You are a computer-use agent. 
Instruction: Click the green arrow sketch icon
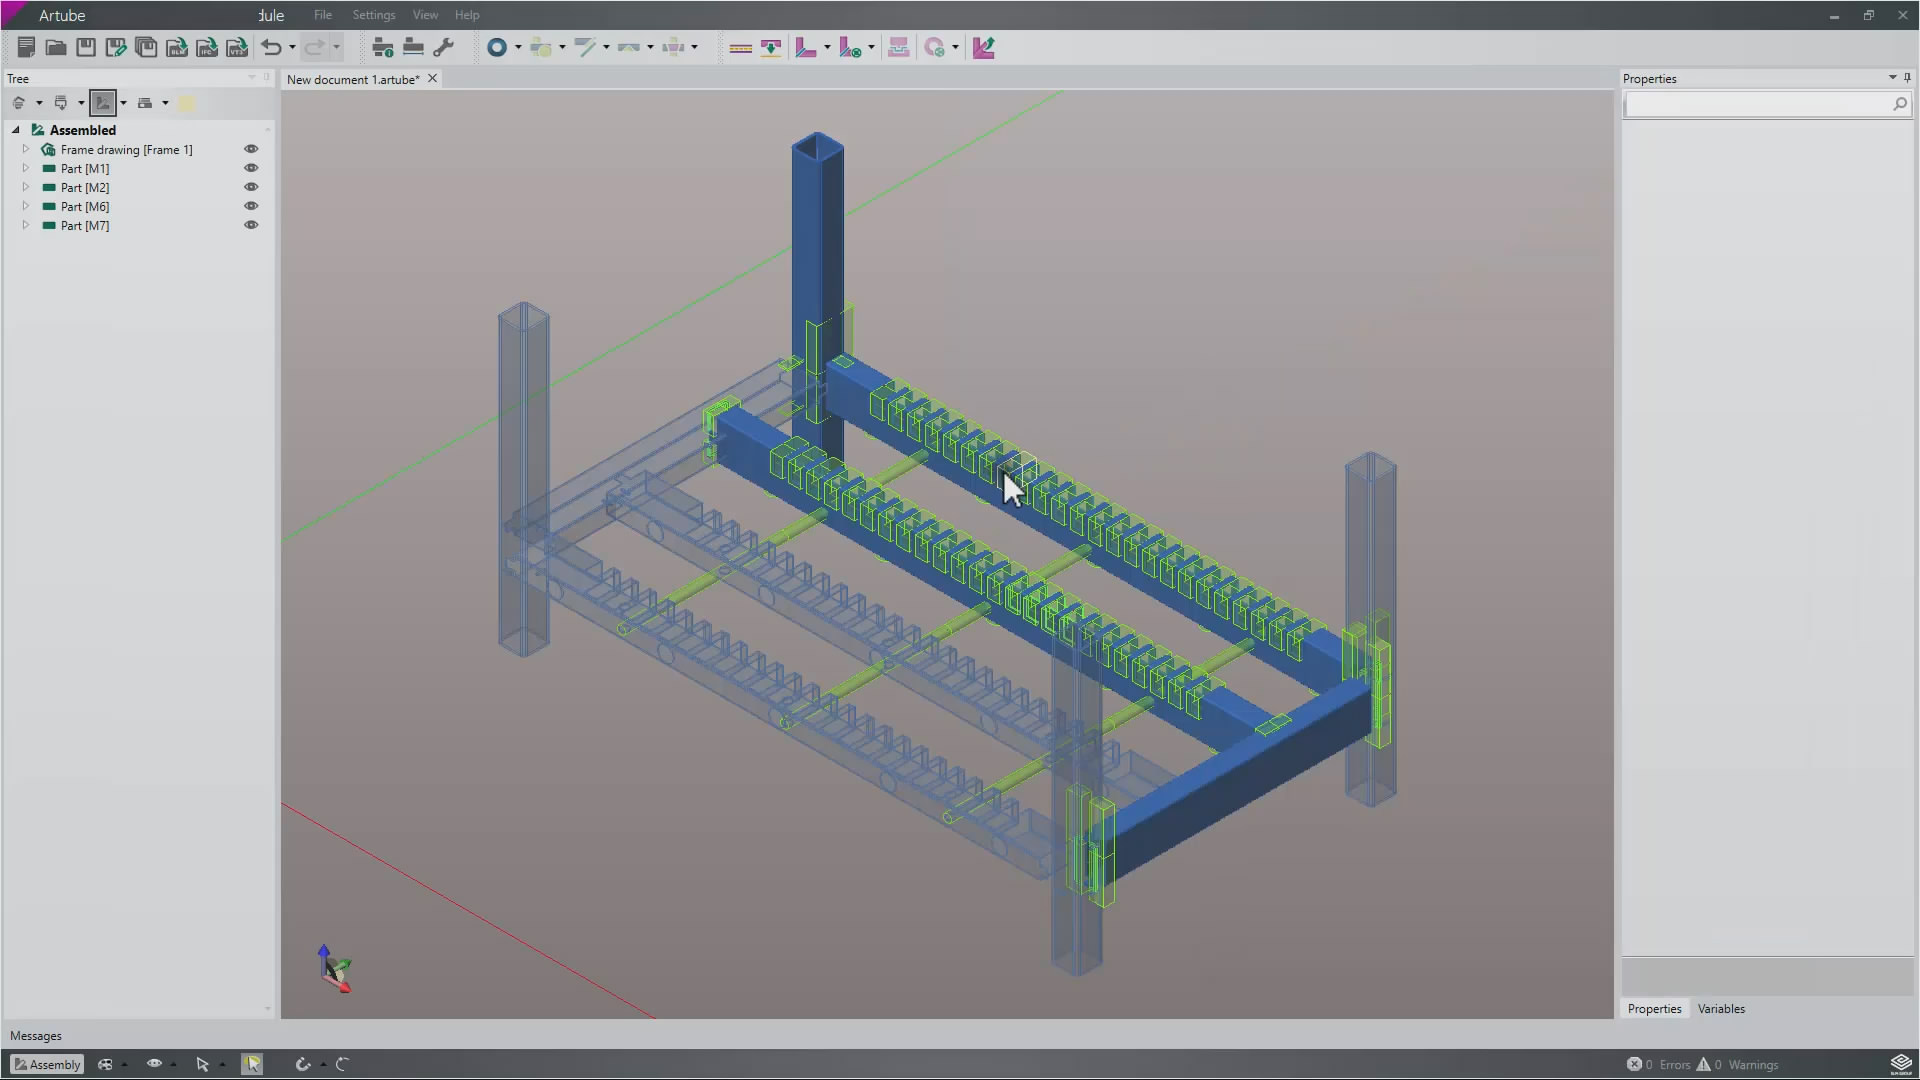click(984, 47)
